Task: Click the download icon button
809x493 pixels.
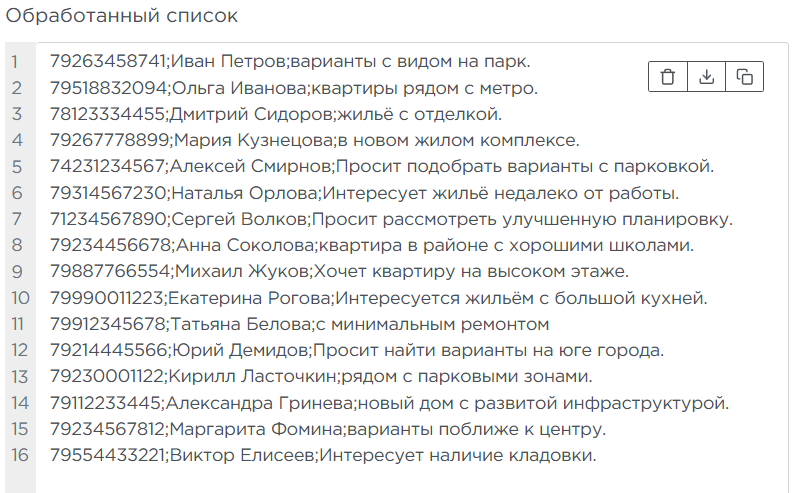Action: [706, 77]
